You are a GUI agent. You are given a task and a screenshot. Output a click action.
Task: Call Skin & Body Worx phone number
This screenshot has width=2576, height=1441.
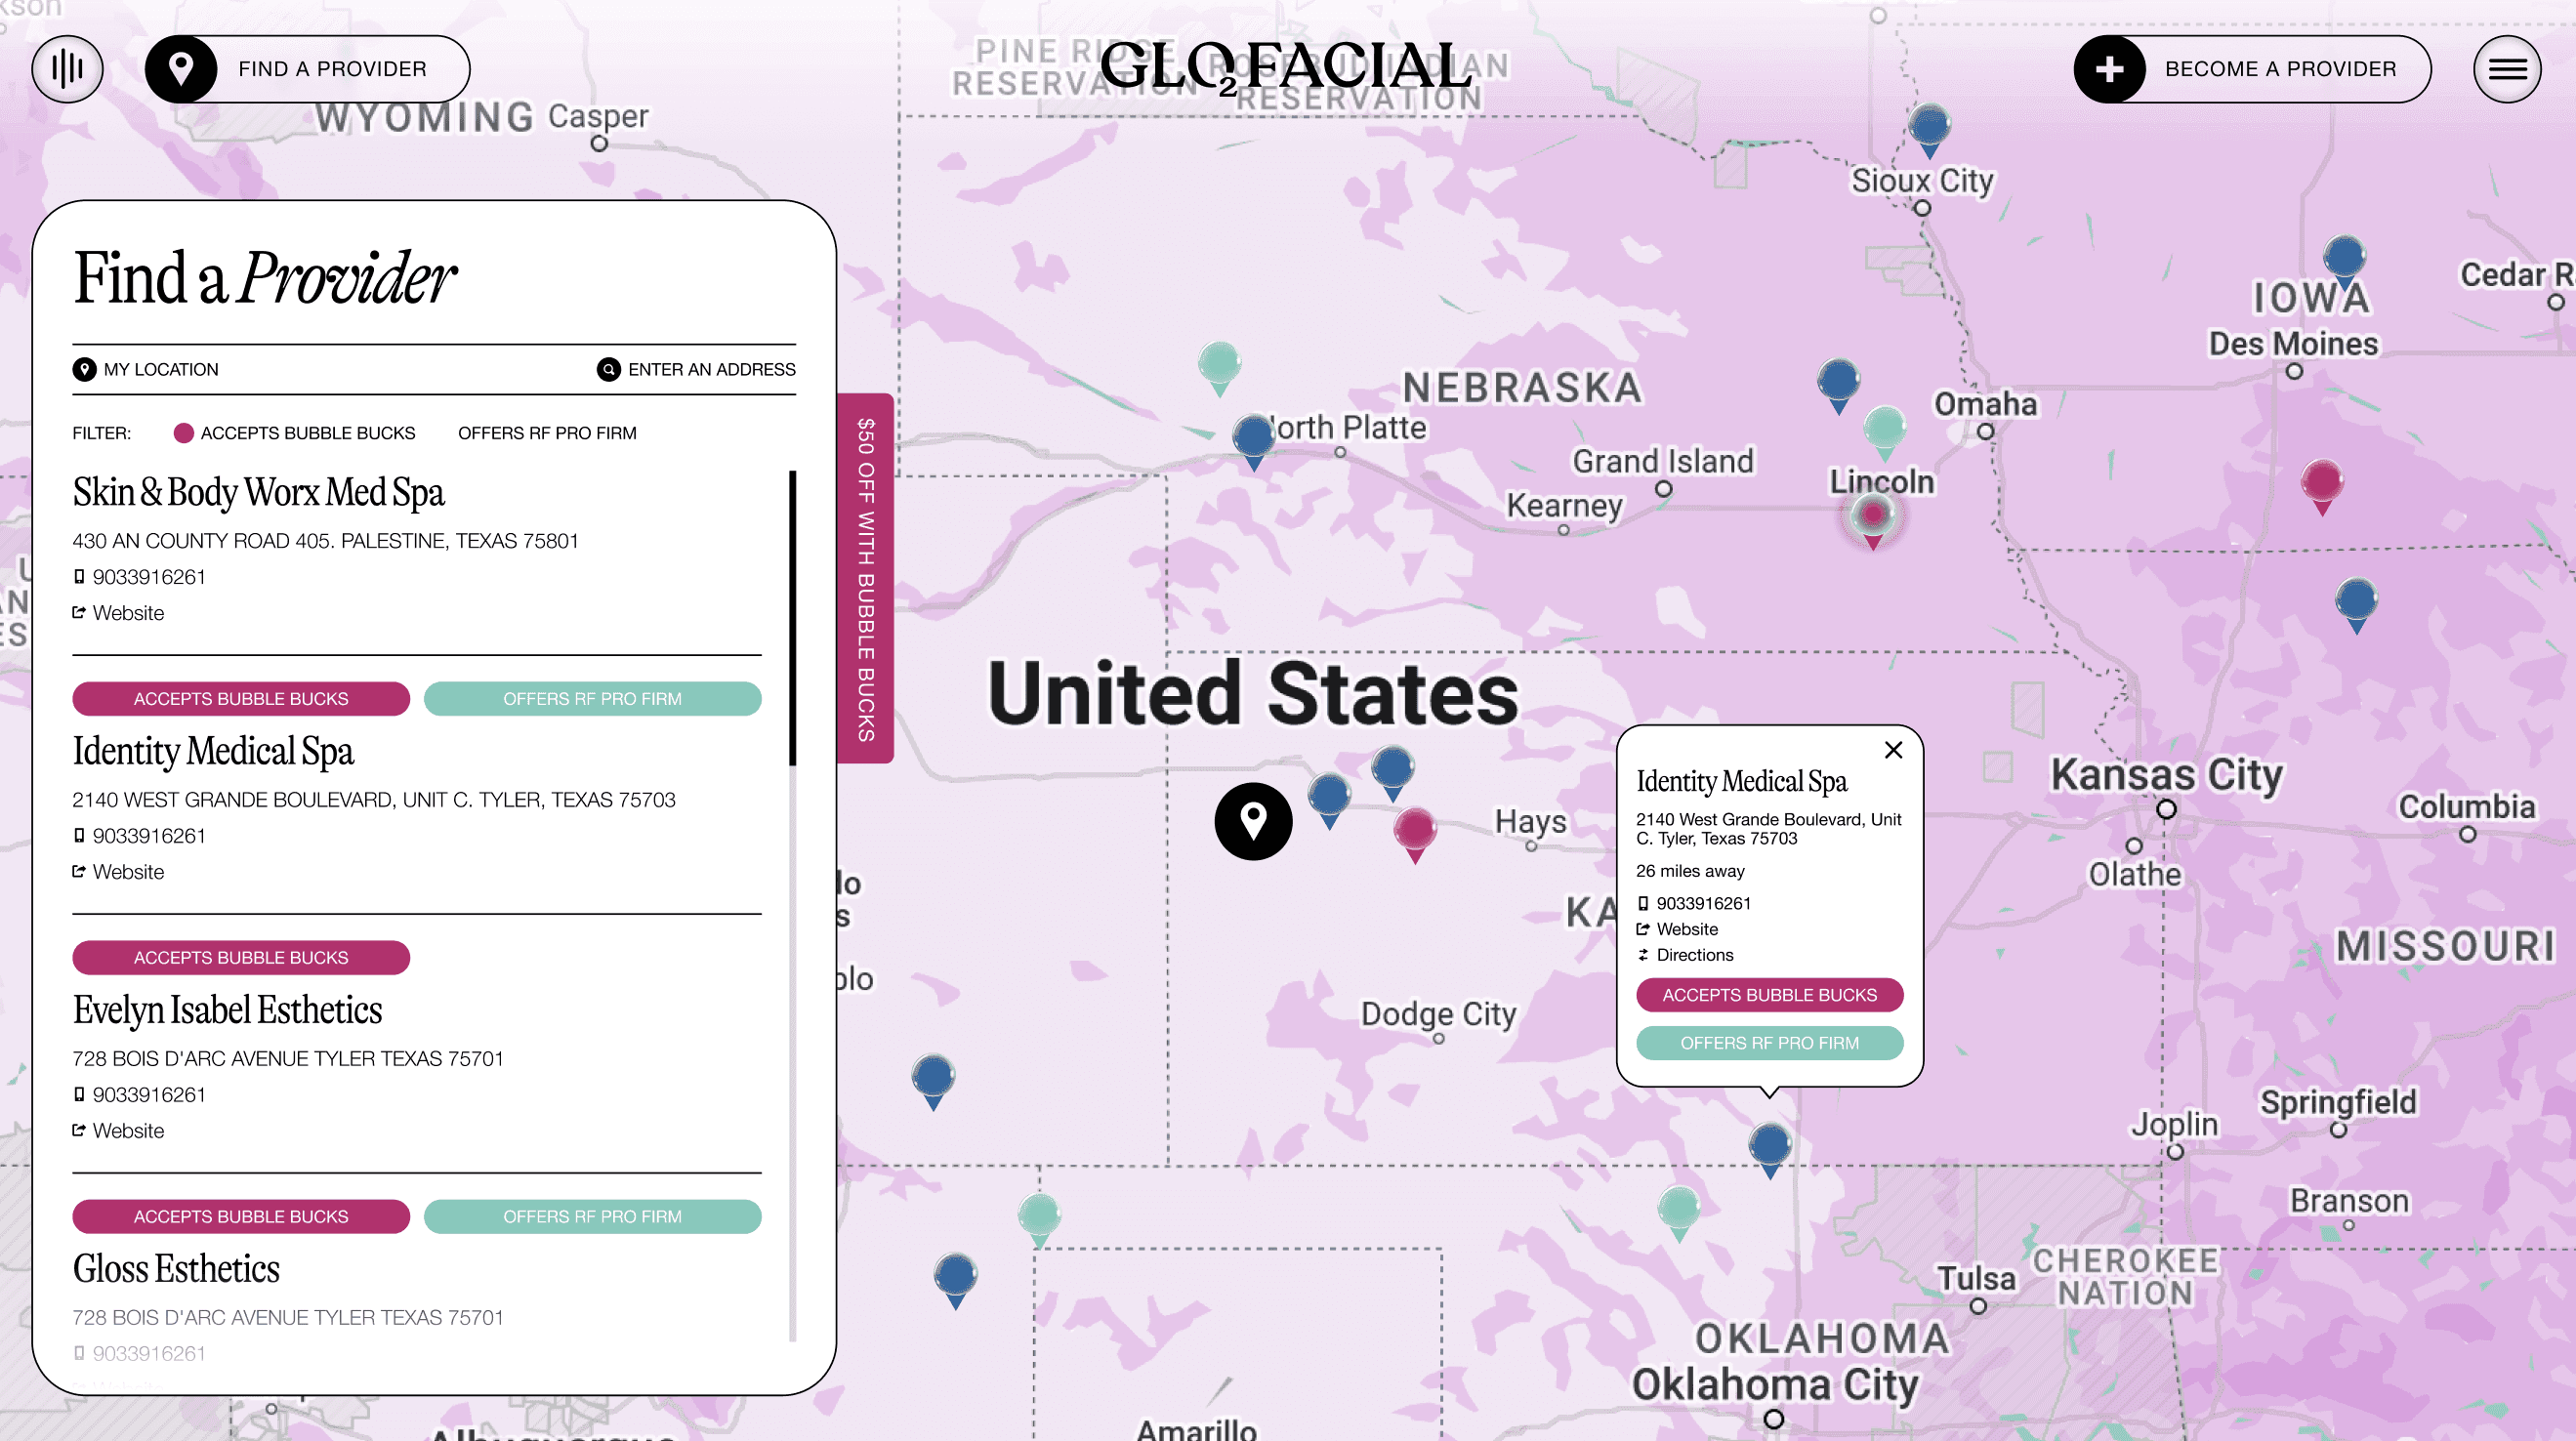click(139, 577)
